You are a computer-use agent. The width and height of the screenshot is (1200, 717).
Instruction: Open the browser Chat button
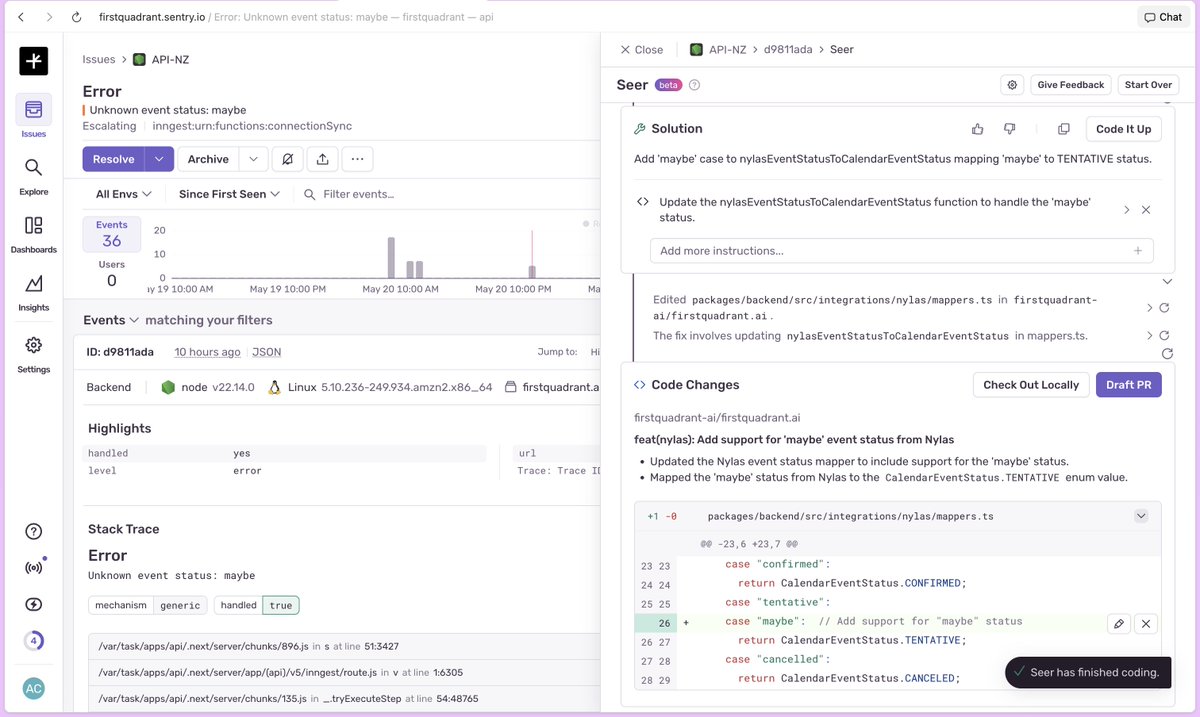point(1162,17)
